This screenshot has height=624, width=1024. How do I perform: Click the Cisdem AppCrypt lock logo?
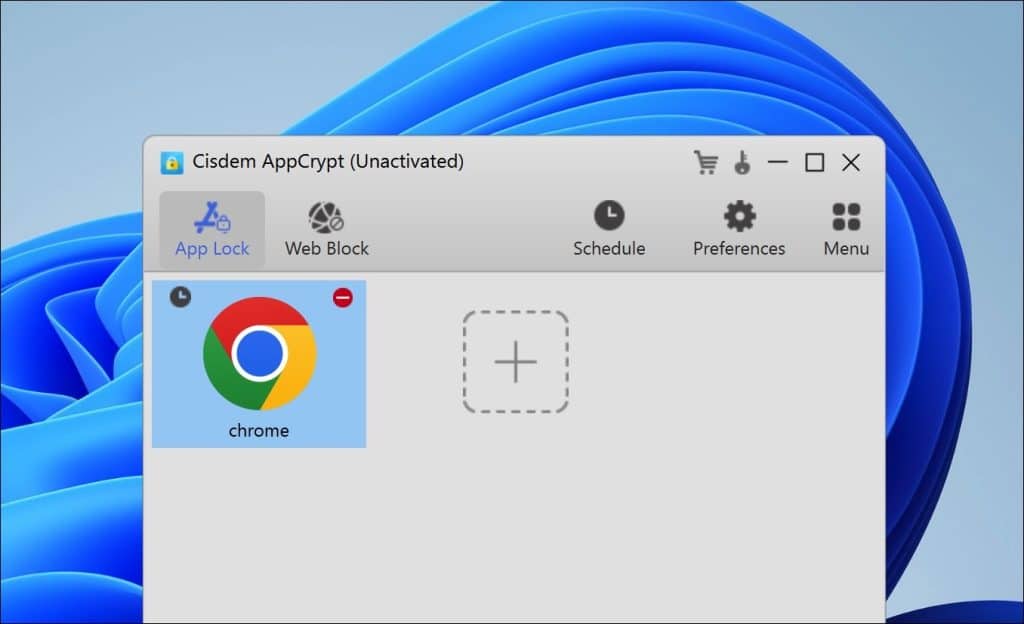[172, 163]
